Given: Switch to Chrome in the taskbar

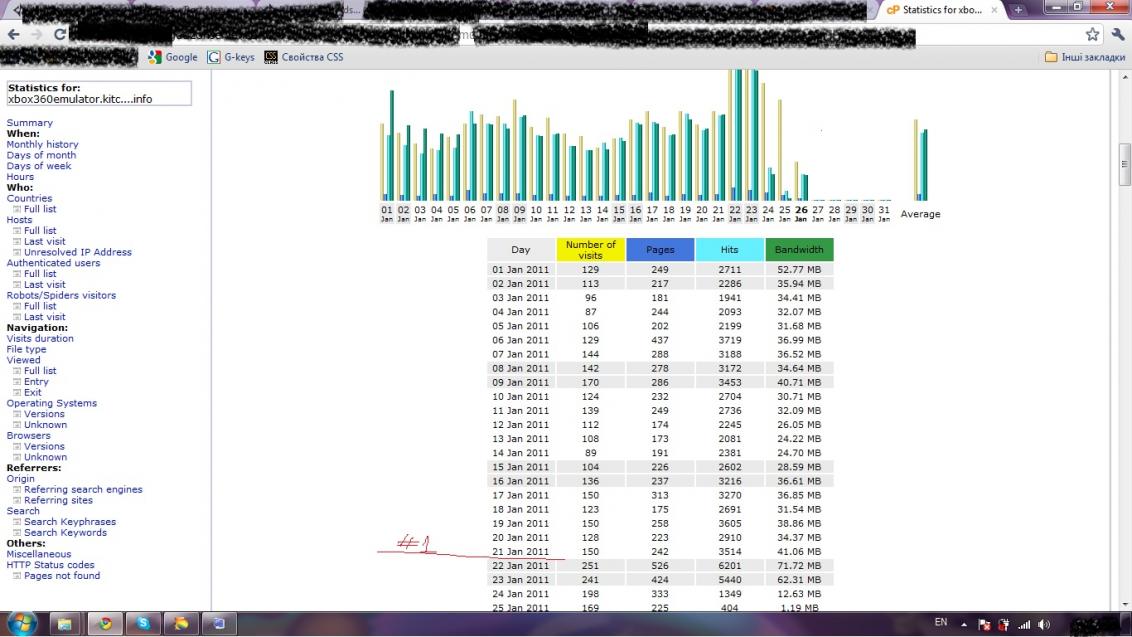Looking at the screenshot, I should [105, 623].
